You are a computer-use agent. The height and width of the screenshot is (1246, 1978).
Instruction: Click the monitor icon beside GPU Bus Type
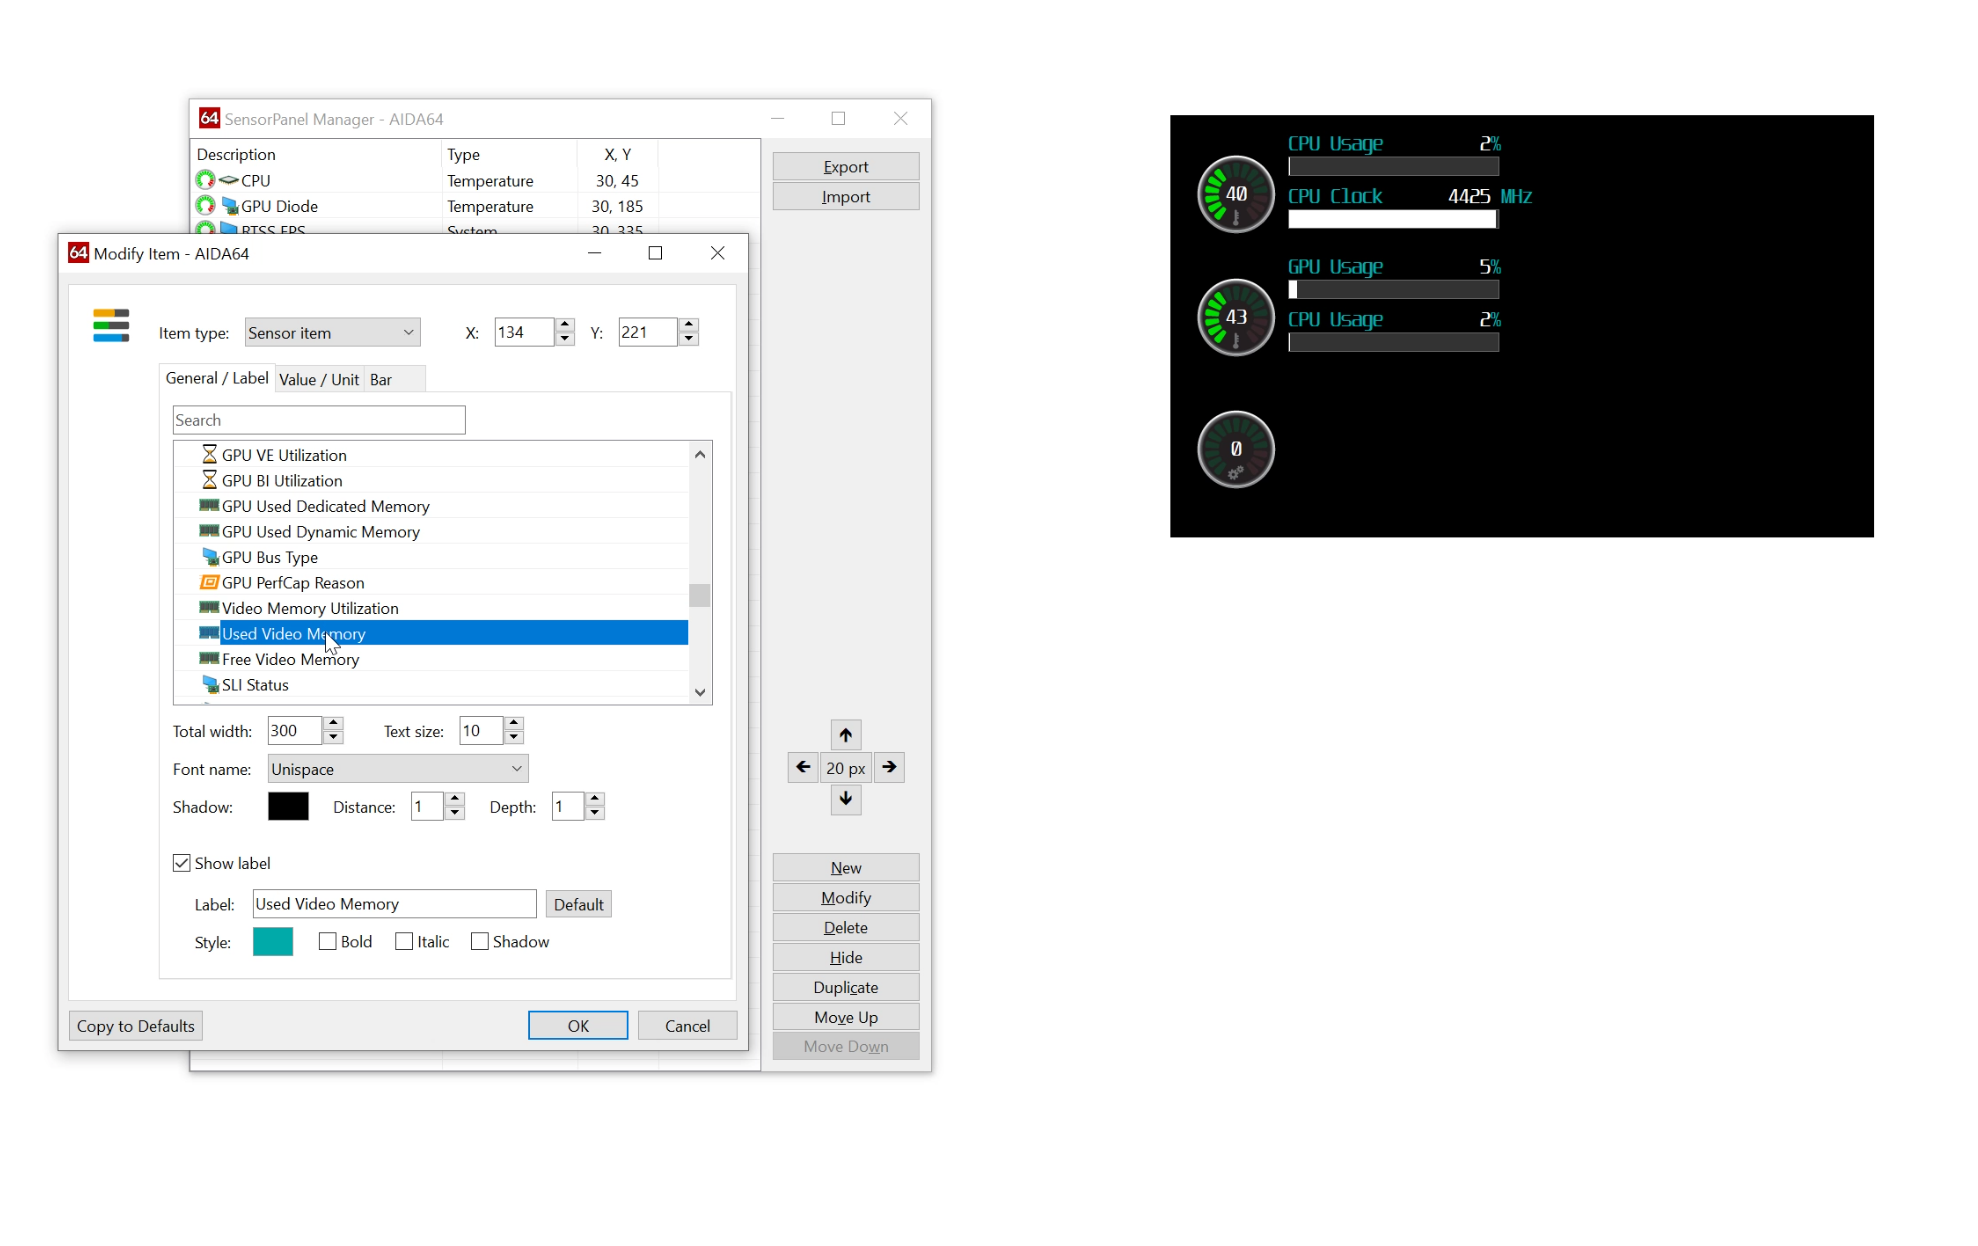point(210,557)
